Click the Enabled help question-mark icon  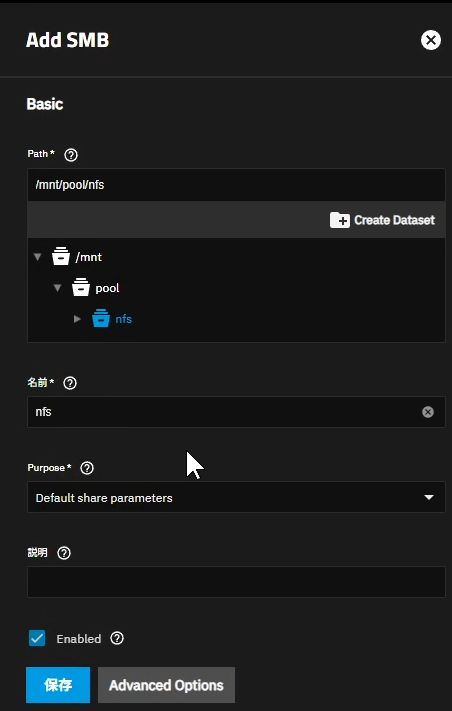(117, 638)
